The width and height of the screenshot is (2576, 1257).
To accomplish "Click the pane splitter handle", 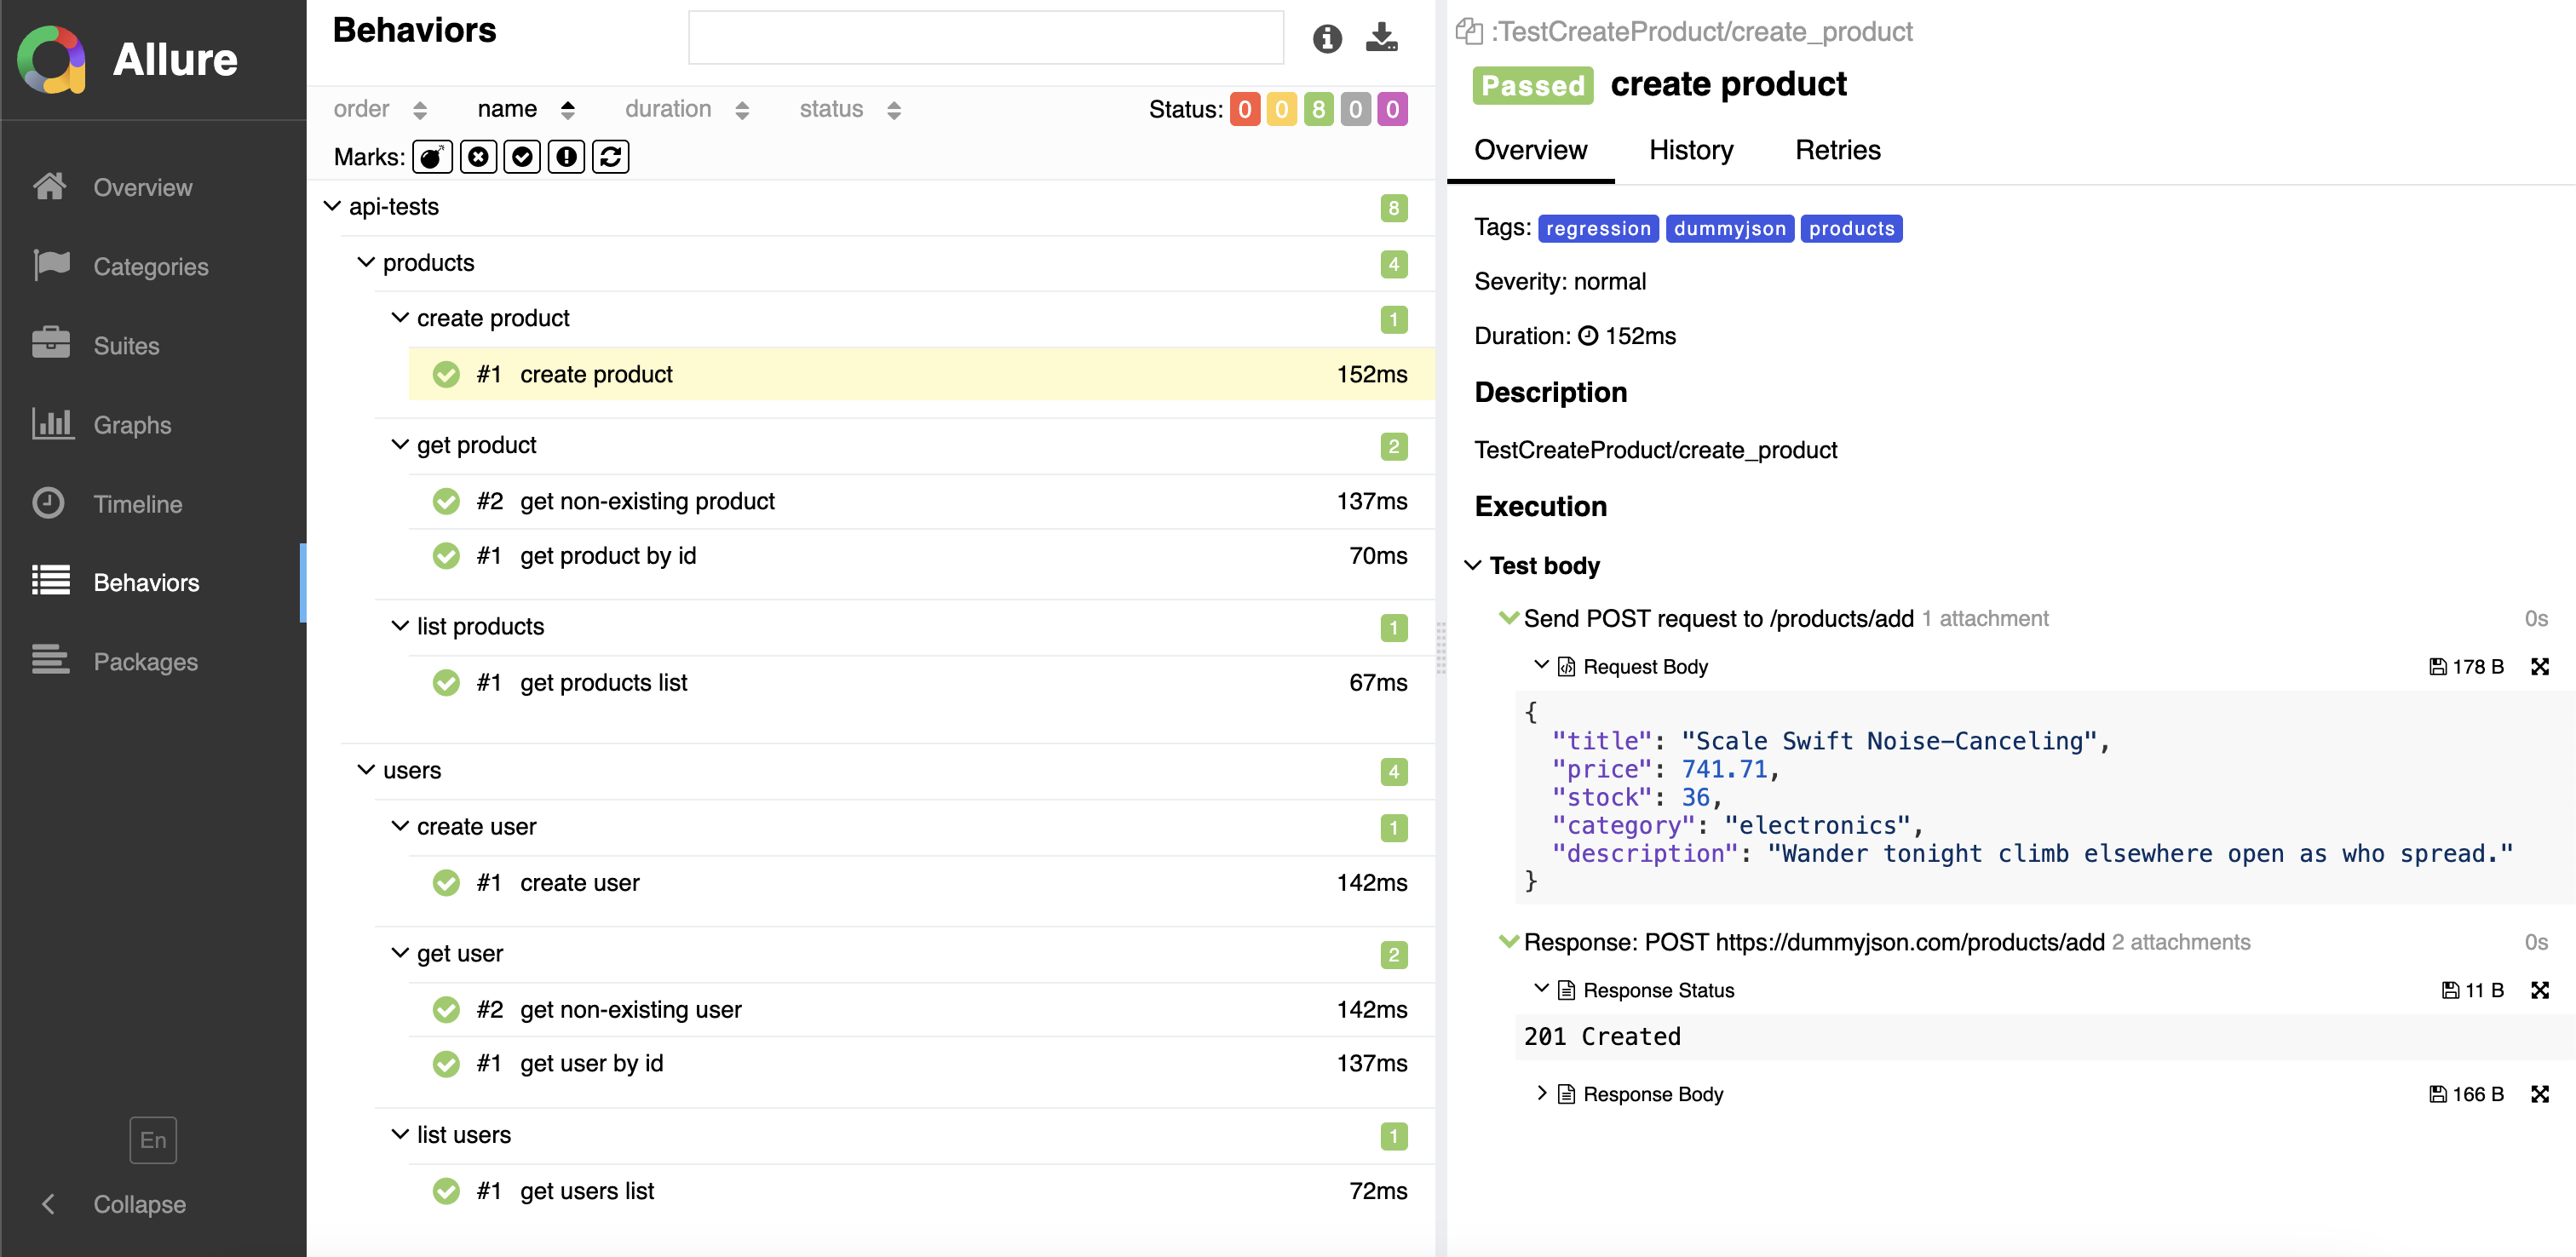I will (1441, 648).
